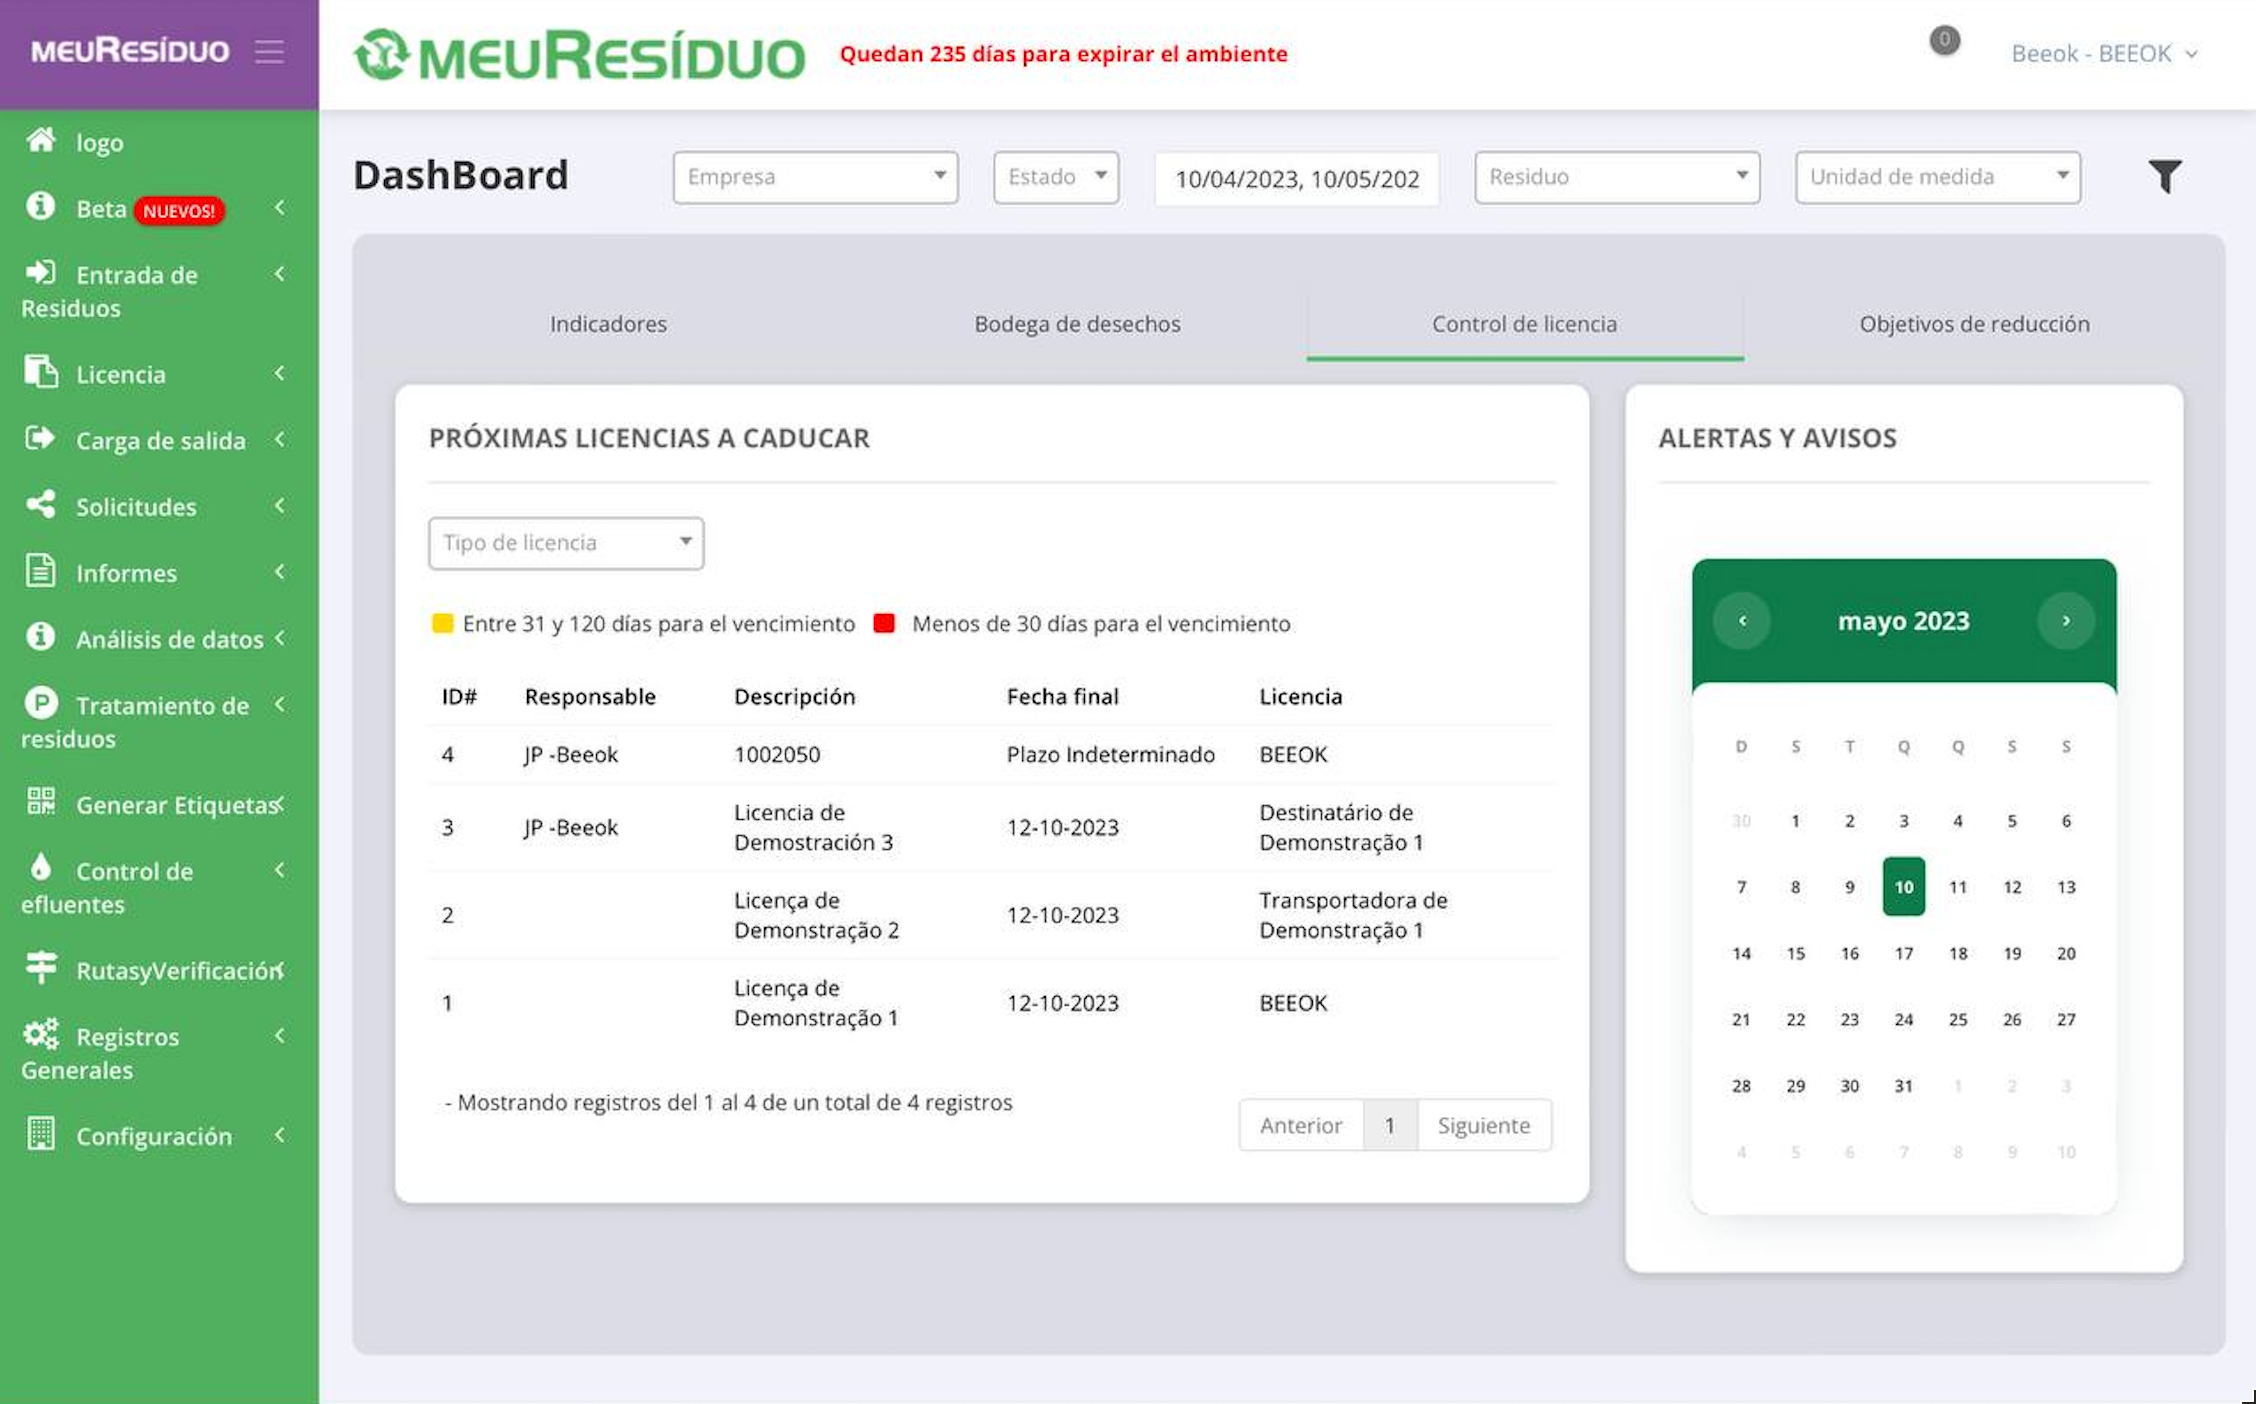This screenshot has width=2256, height=1404.
Task: Open the Residuo dropdown
Action: coord(1617,177)
